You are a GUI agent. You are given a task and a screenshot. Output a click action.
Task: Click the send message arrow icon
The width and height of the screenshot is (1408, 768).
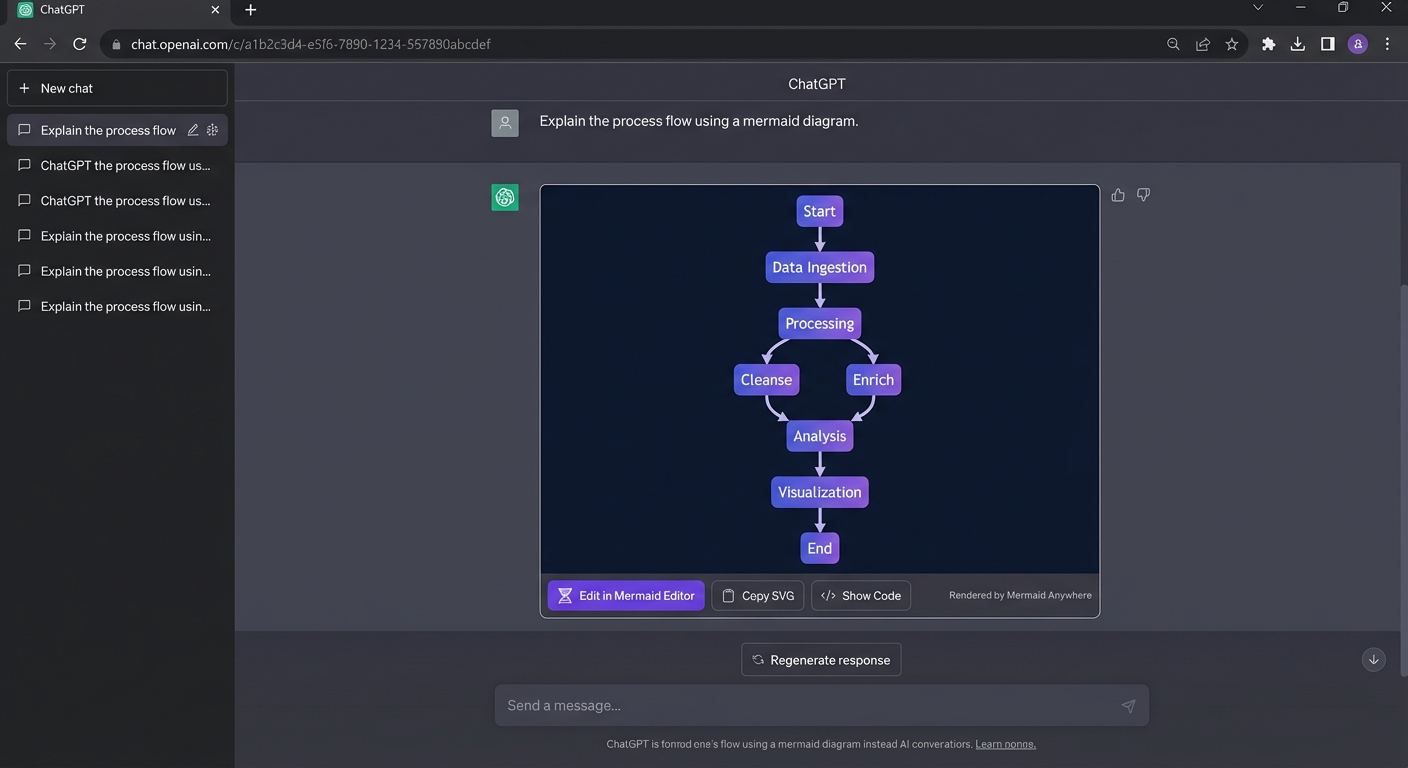1128,706
